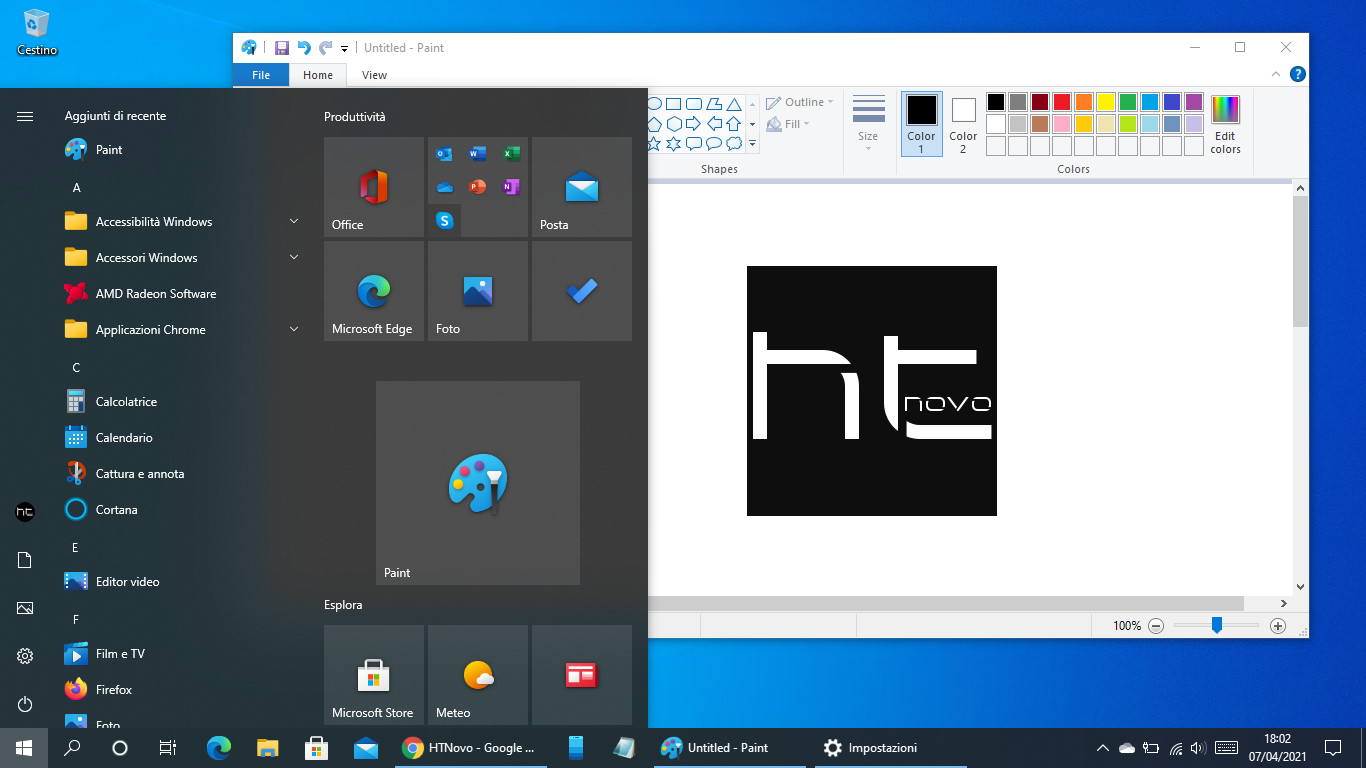Launch Microsoft Edge from the taskbar
Image resolution: width=1366 pixels, height=768 pixels.
click(218, 747)
